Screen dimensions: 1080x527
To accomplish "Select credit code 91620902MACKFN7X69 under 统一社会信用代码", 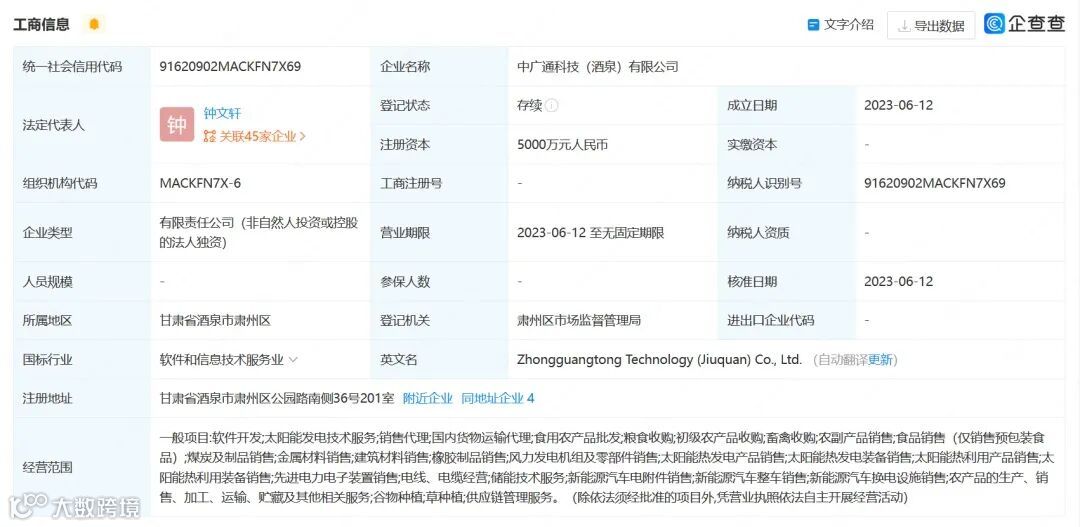I will (230, 67).
